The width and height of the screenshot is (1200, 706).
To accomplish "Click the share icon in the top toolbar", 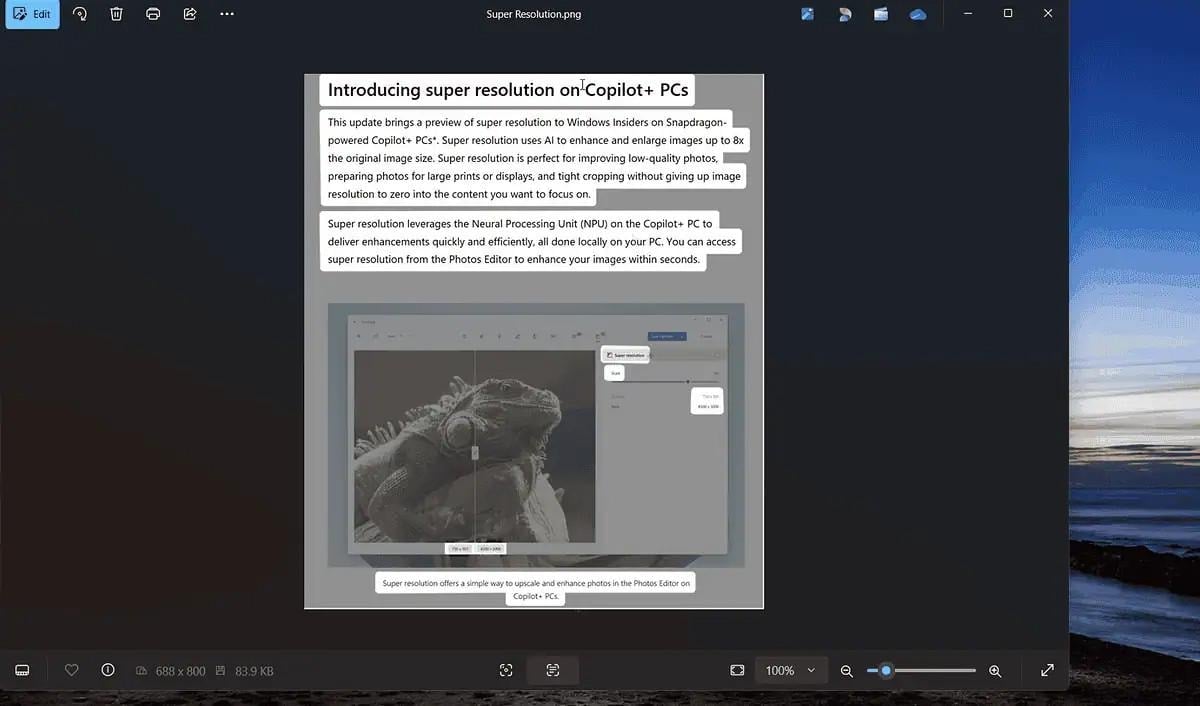I will [x=190, y=15].
